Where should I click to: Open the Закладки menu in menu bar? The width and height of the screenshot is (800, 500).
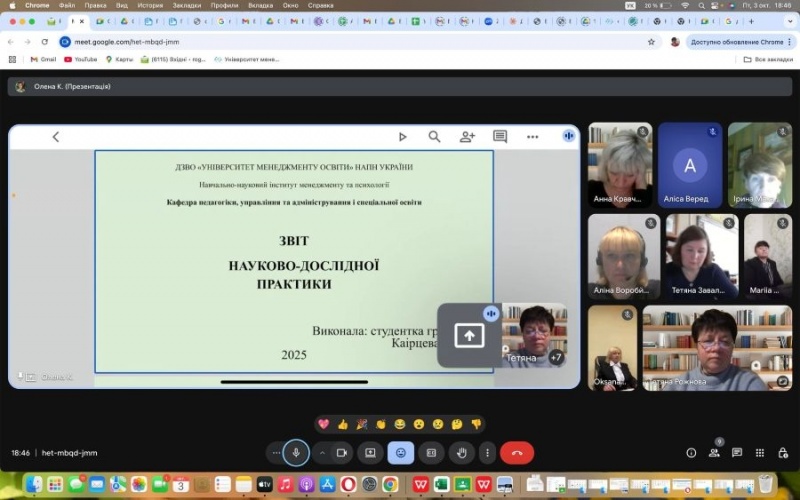tap(185, 5)
